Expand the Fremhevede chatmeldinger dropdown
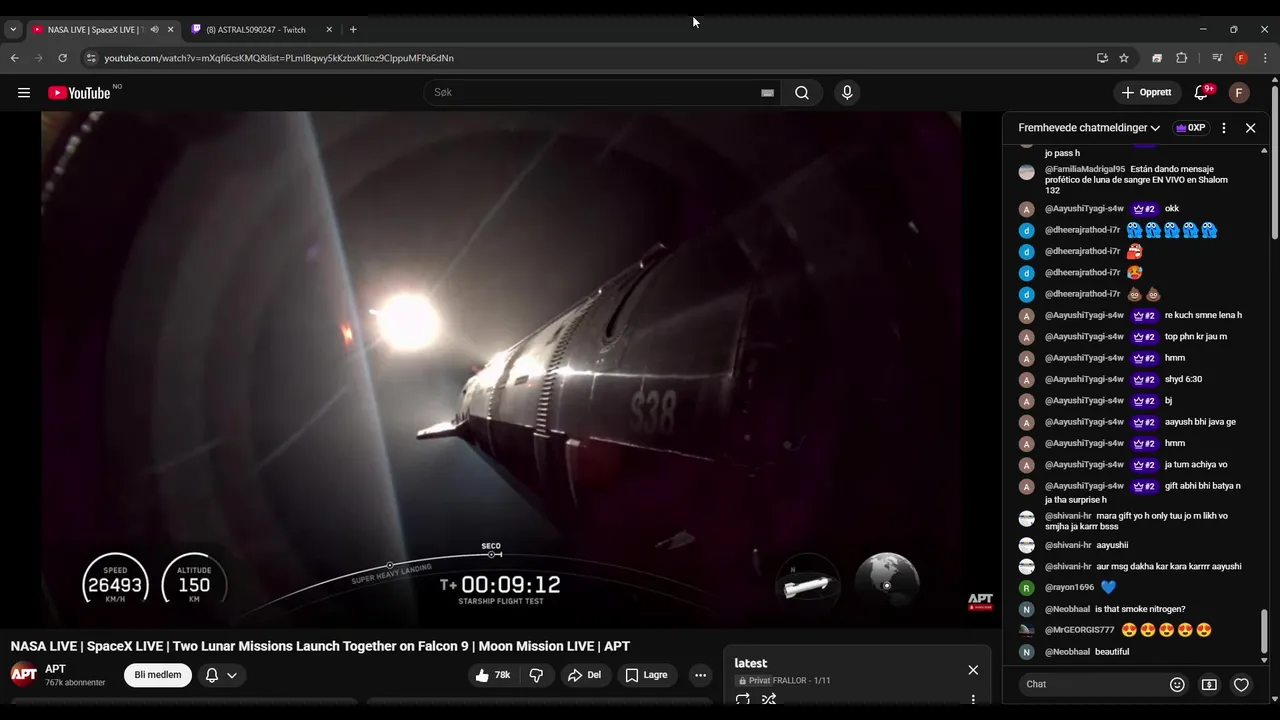1280x720 pixels. coord(1089,128)
